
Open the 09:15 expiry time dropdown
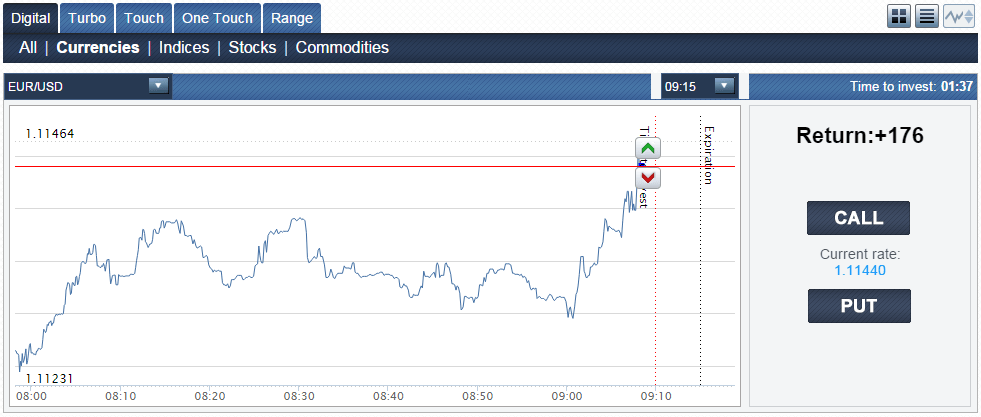[724, 86]
